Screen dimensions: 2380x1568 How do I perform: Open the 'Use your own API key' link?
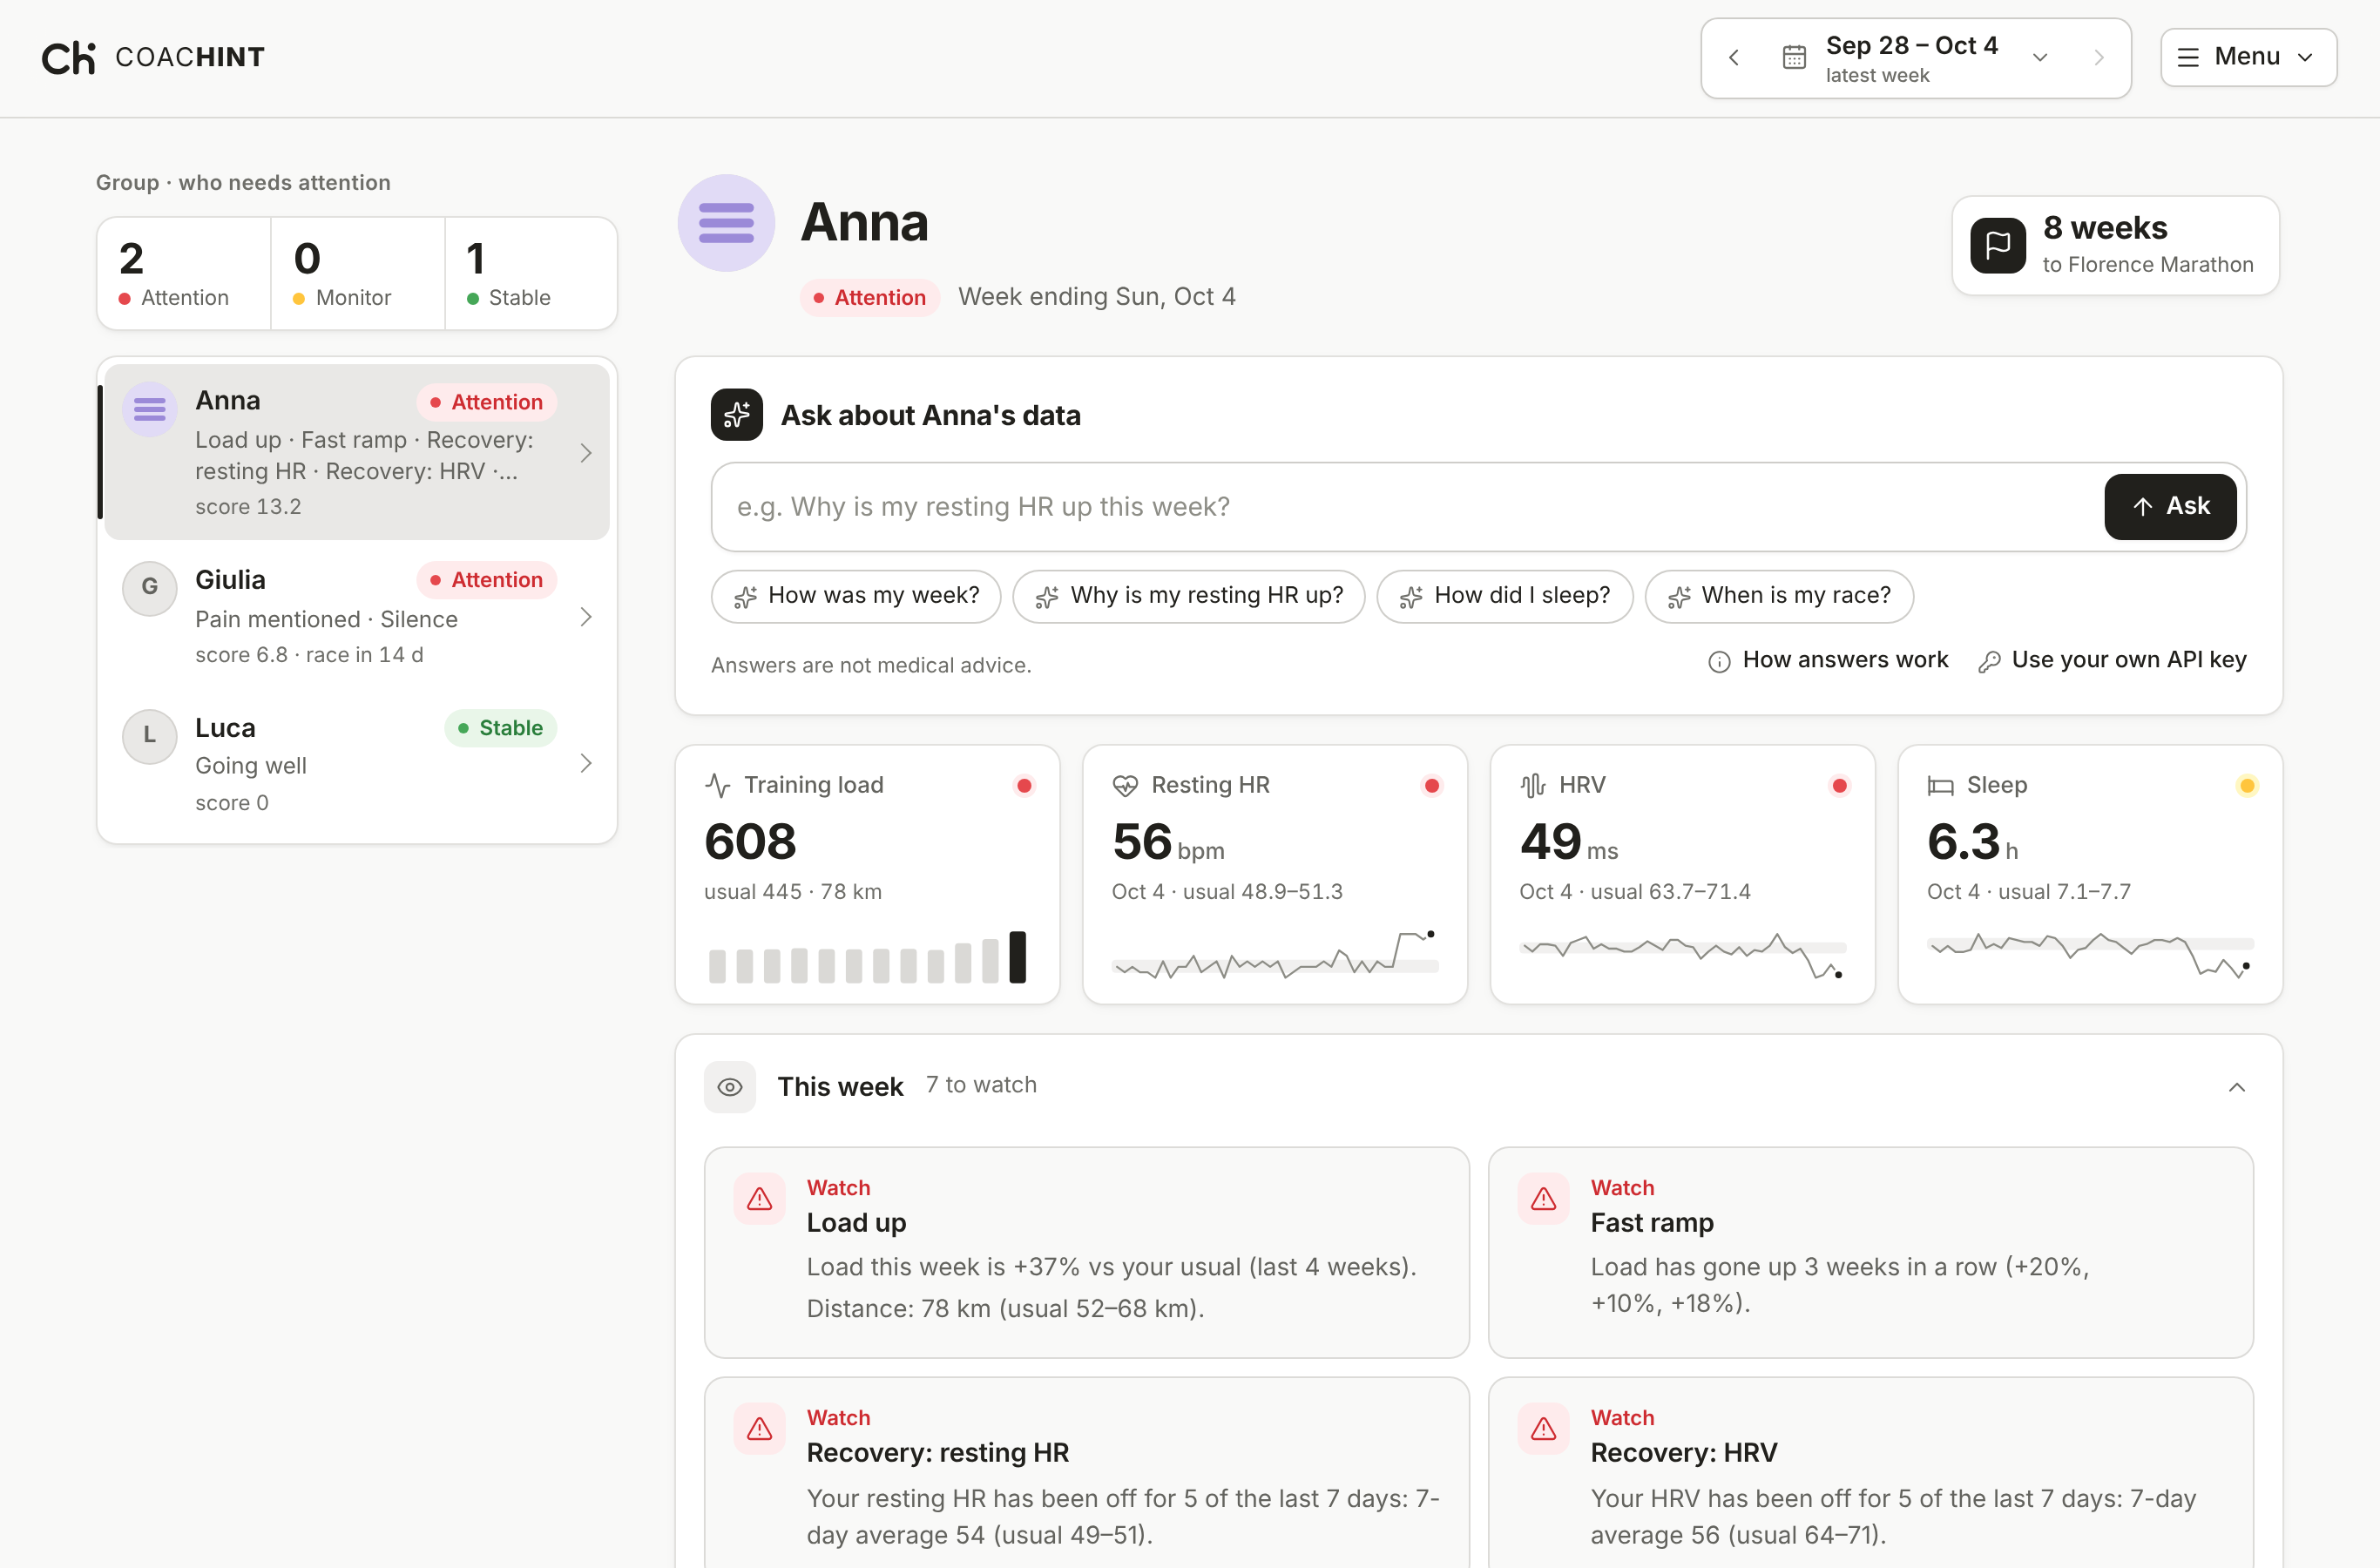tap(2112, 660)
